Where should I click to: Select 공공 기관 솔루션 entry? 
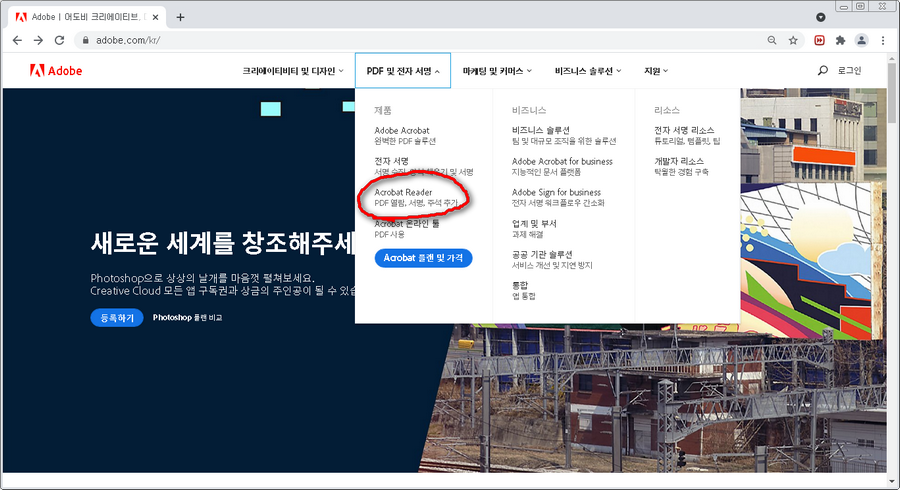552,259
